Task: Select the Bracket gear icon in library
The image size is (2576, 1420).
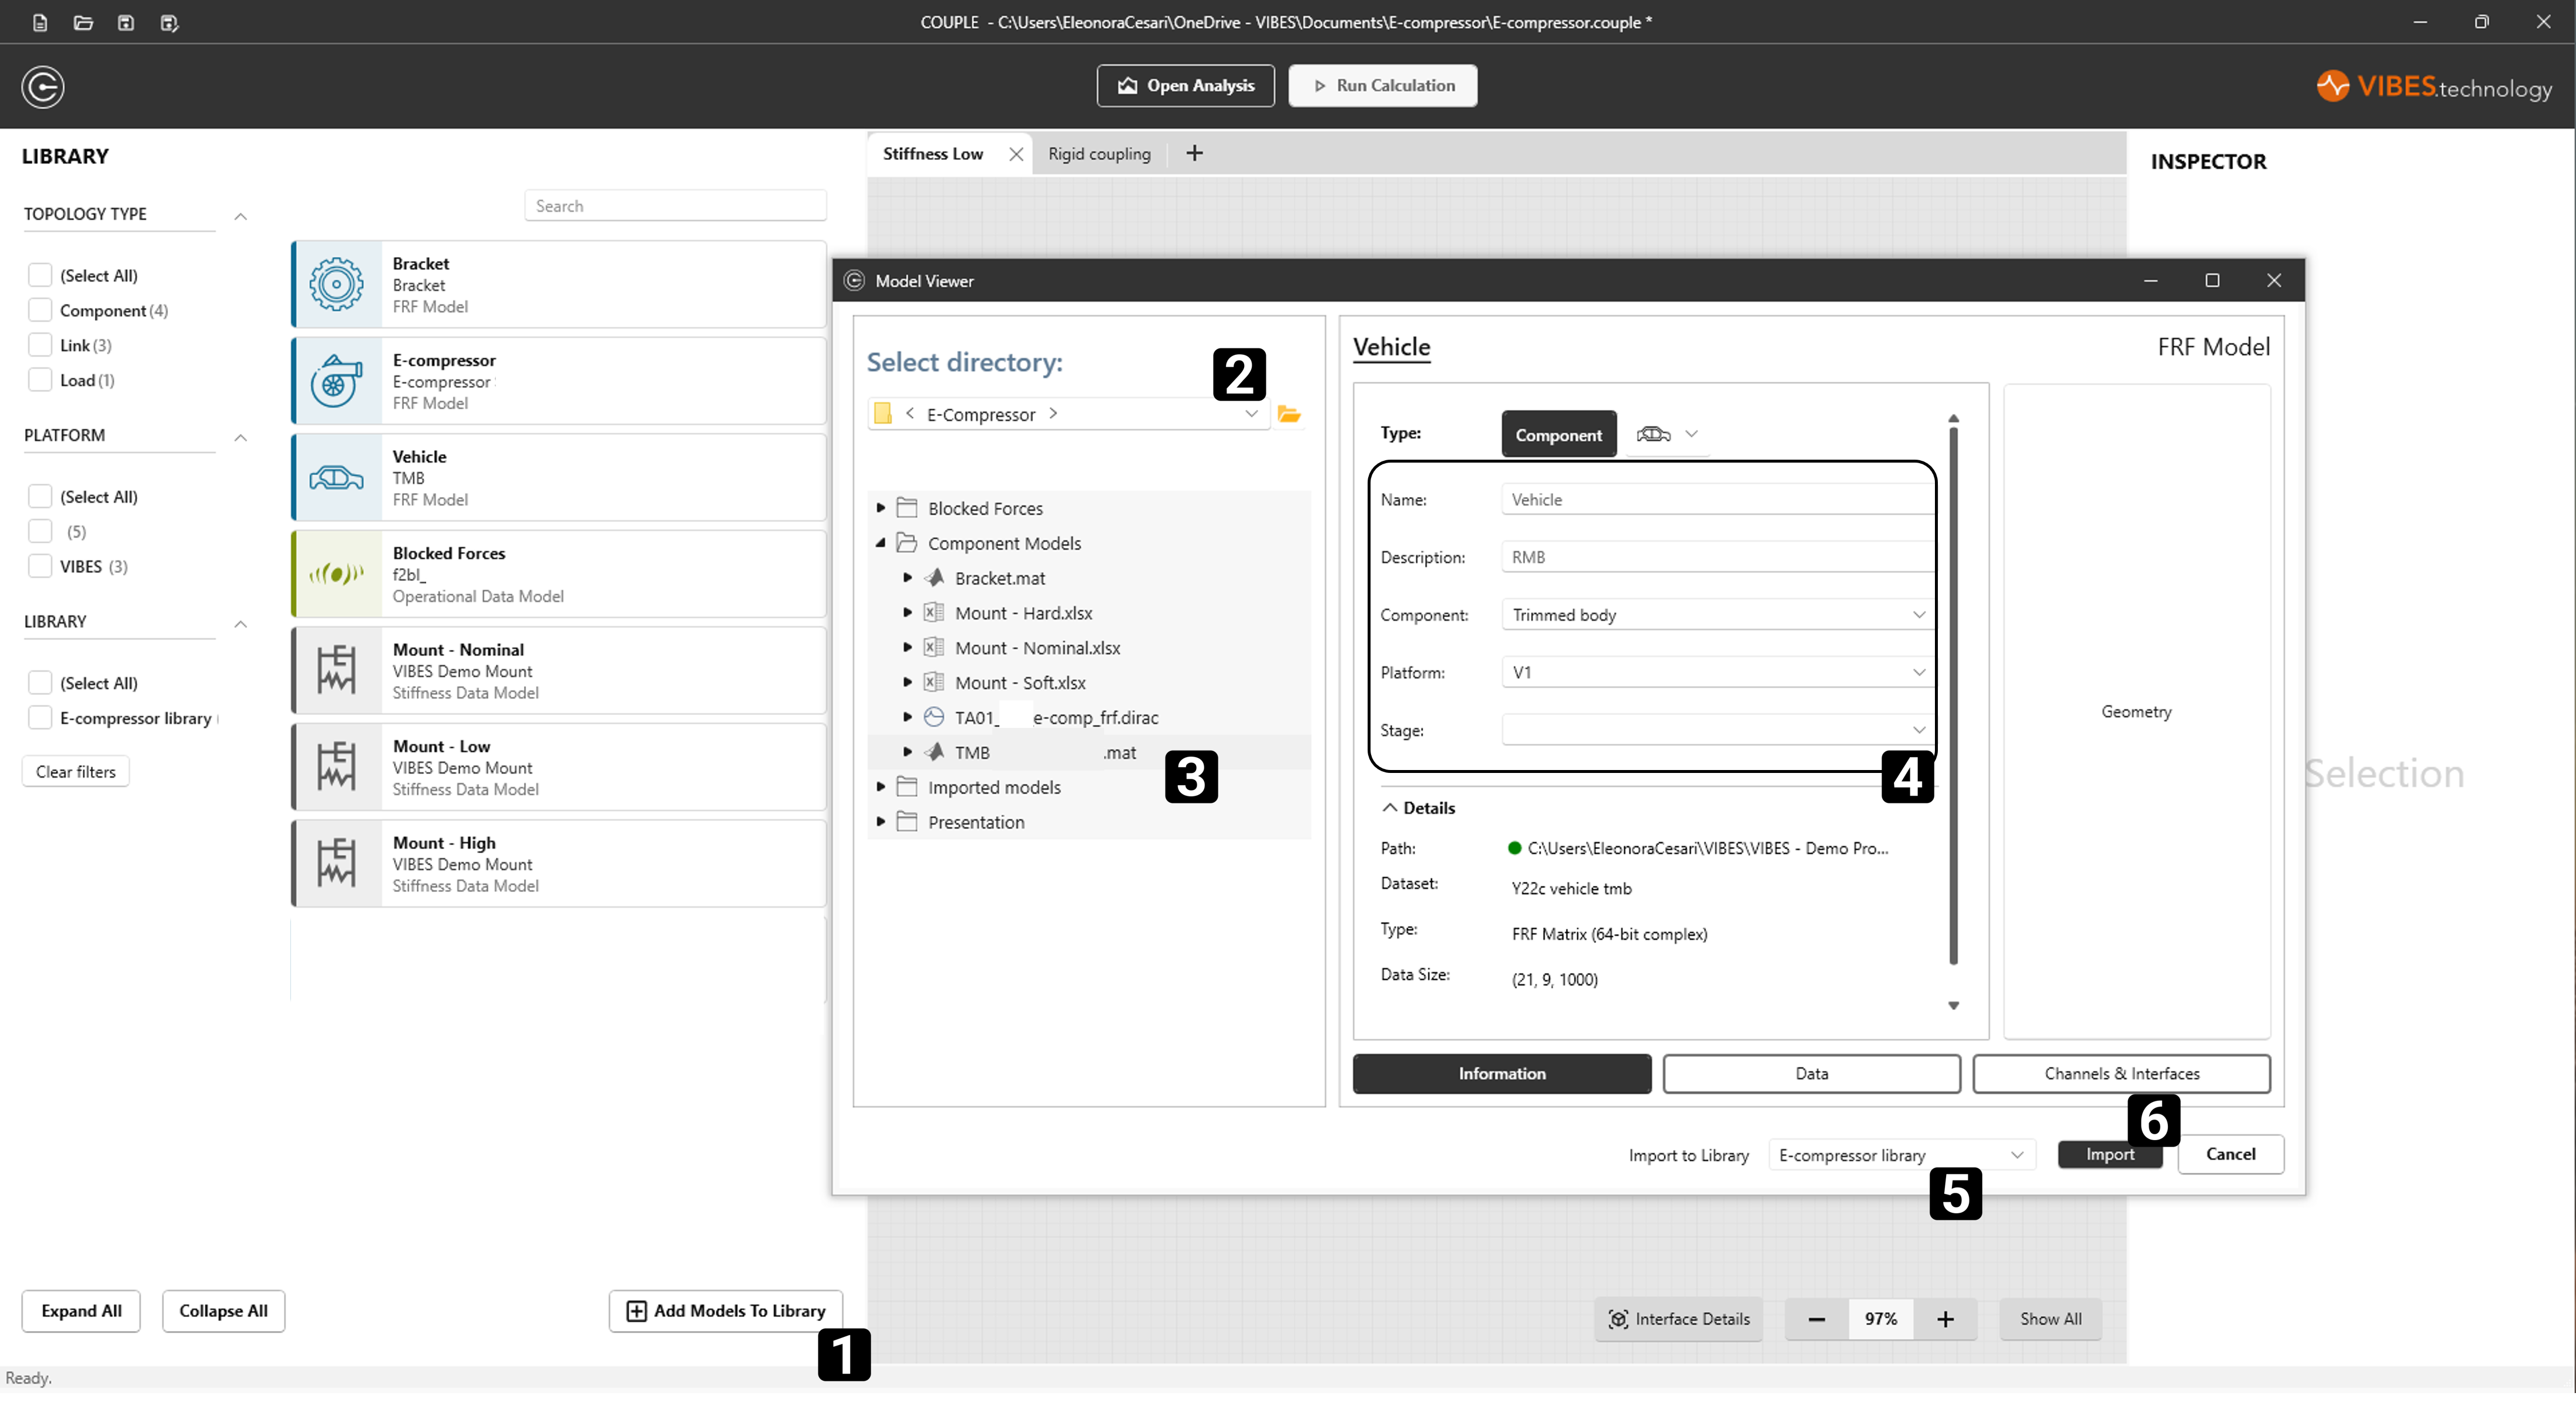Action: click(x=336, y=284)
